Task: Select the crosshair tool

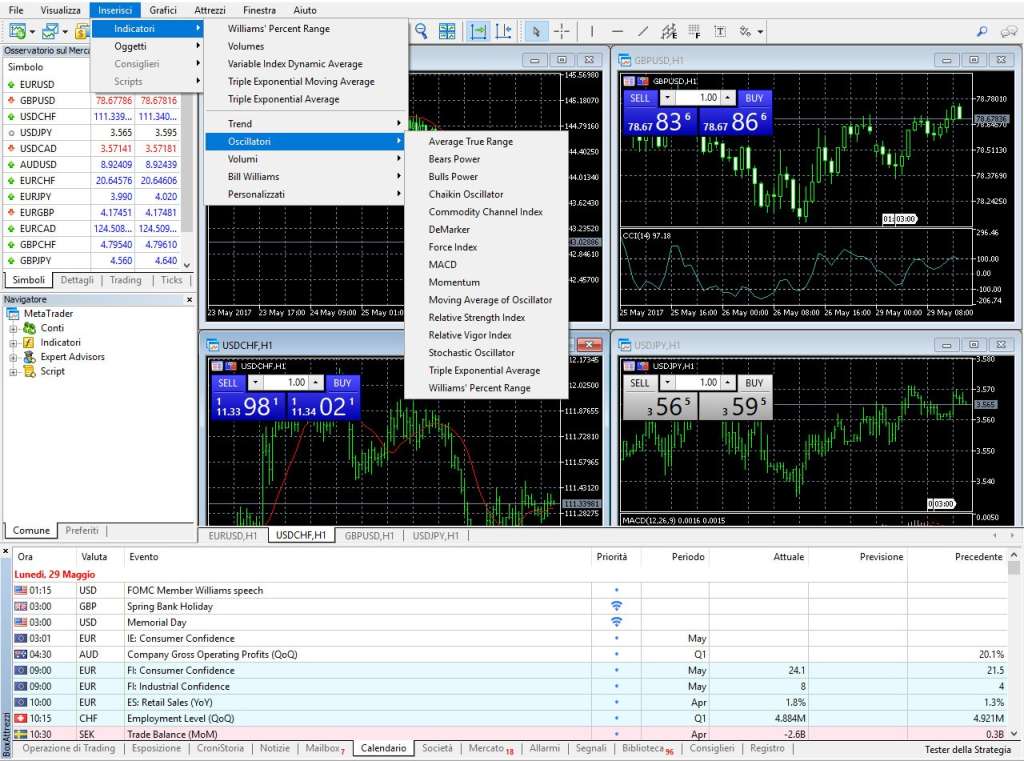Action: 562,31
